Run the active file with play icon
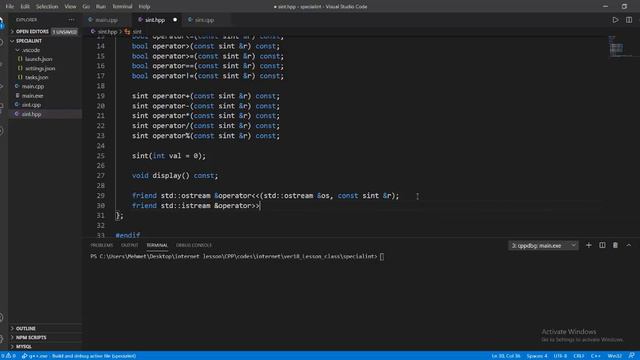The image size is (640, 360). [x=615, y=20]
